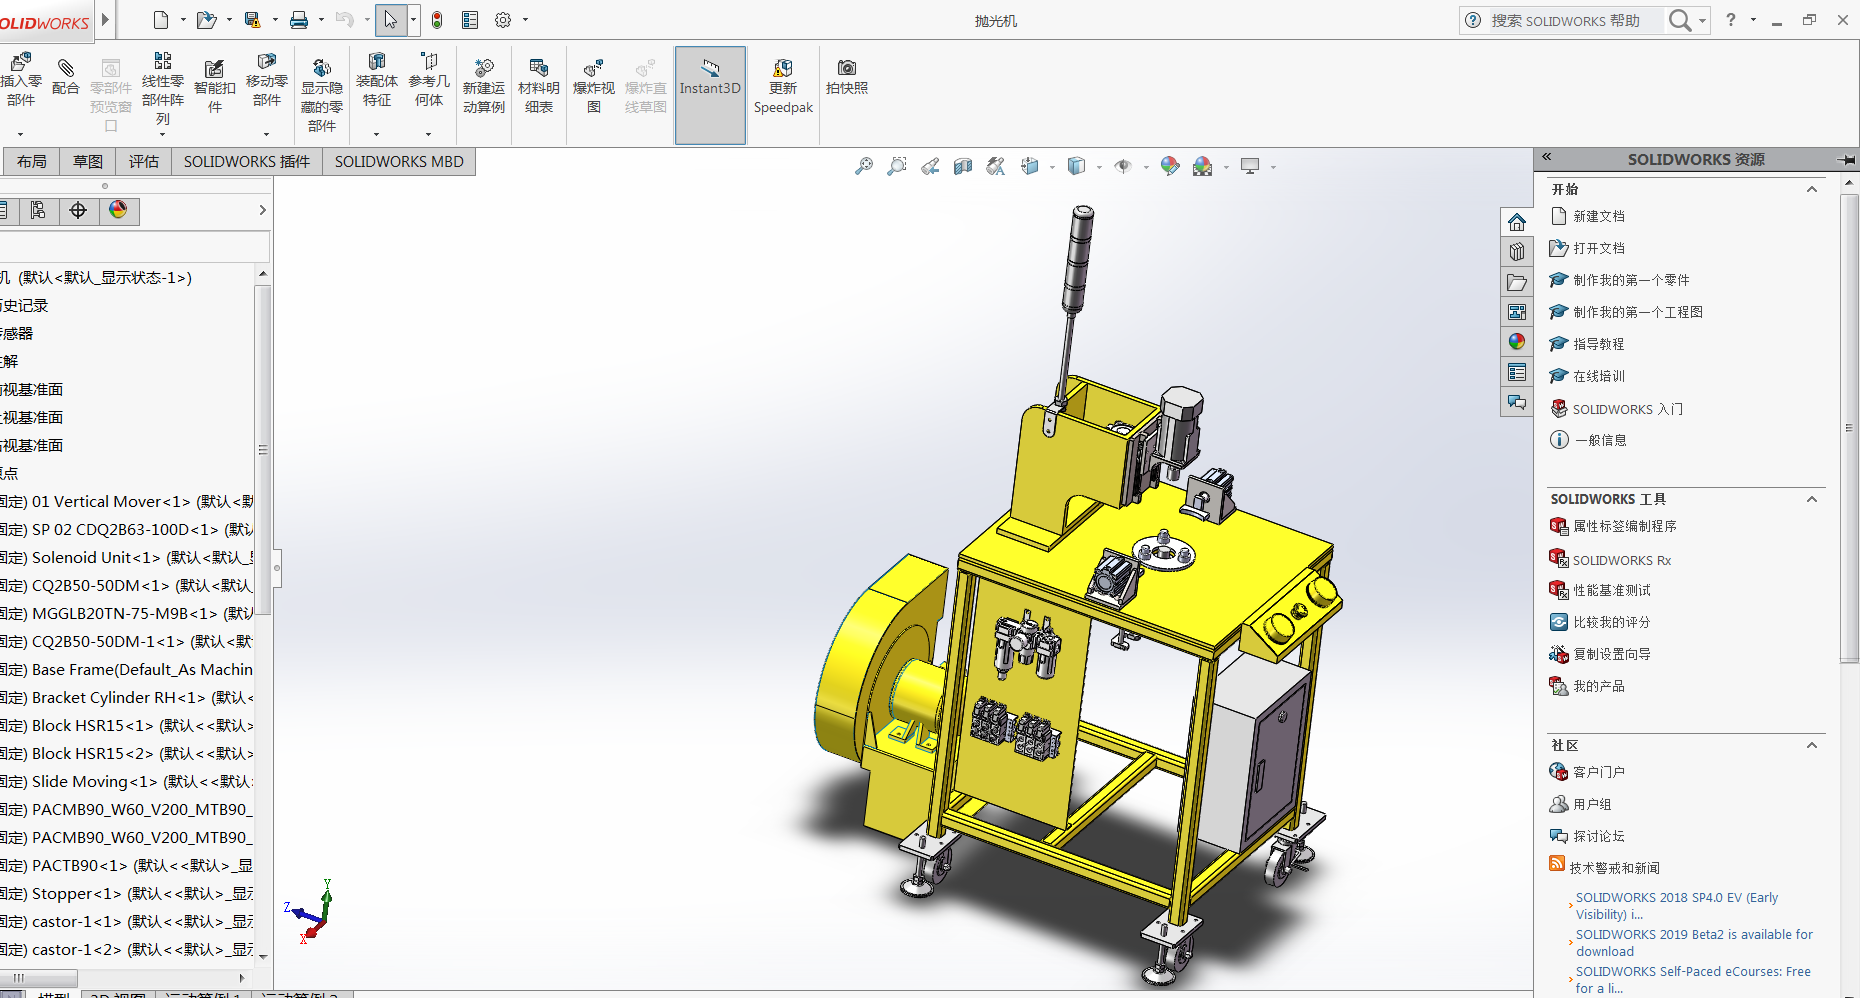Screen dimensions: 1860x998
Task: Open the assembly features dropdown arrow
Action: [x=377, y=133]
